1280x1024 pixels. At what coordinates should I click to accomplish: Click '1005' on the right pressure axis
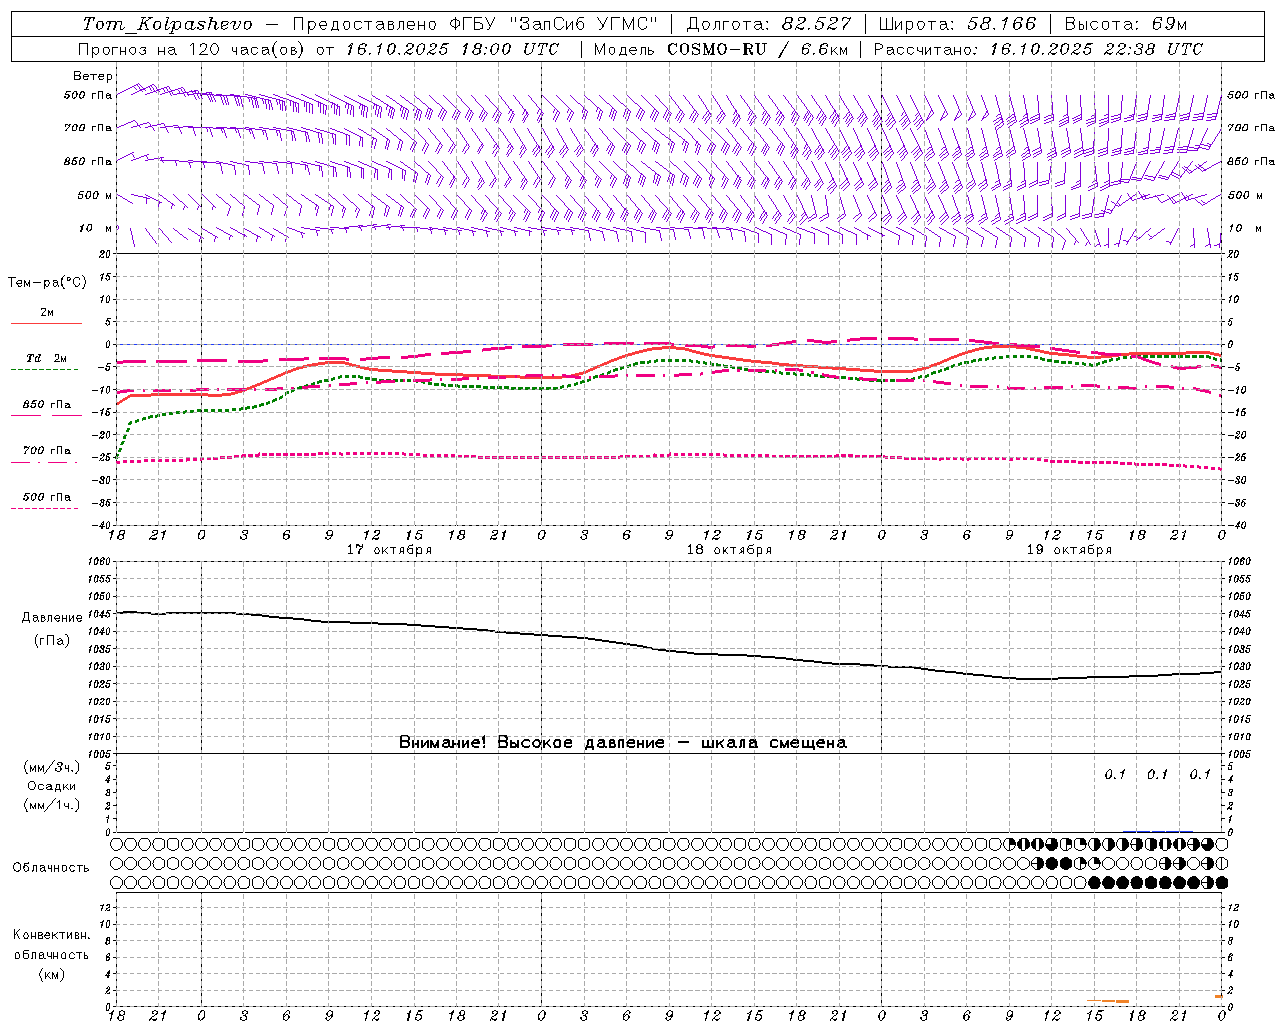(x=1239, y=753)
